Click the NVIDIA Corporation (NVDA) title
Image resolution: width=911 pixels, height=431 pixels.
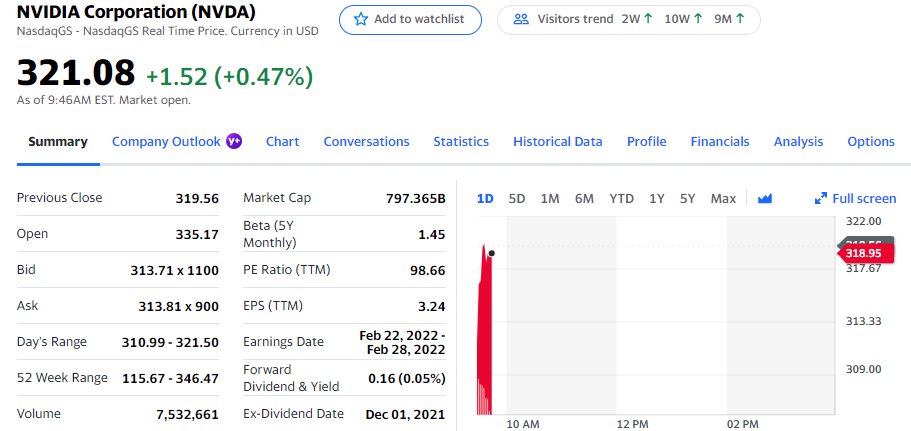pos(136,12)
